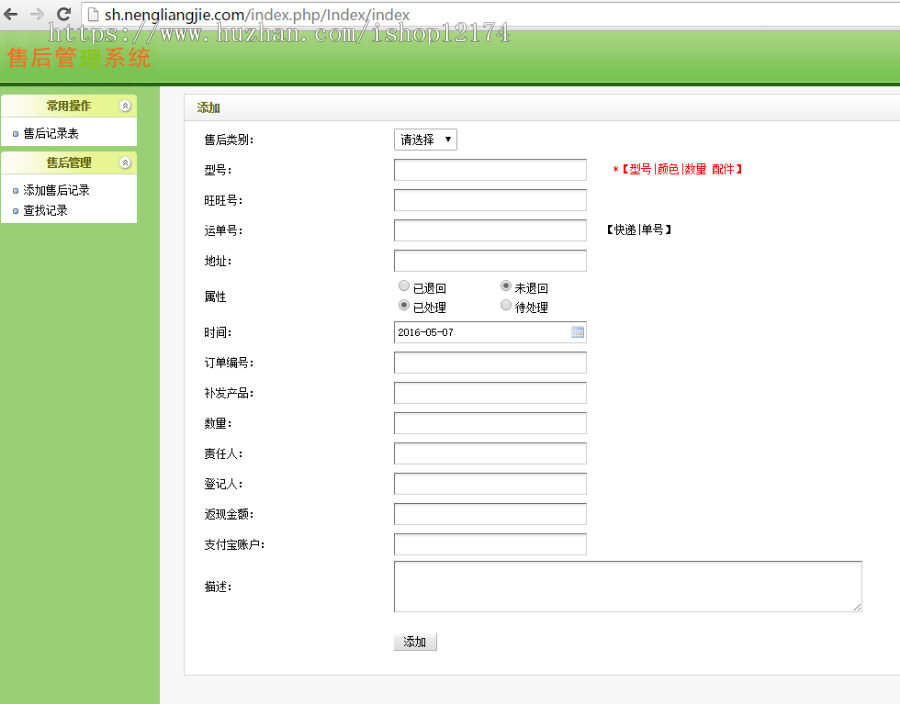This screenshot has height=704, width=900.
Task: Click the browser refresh icon
Action: tap(63, 15)
